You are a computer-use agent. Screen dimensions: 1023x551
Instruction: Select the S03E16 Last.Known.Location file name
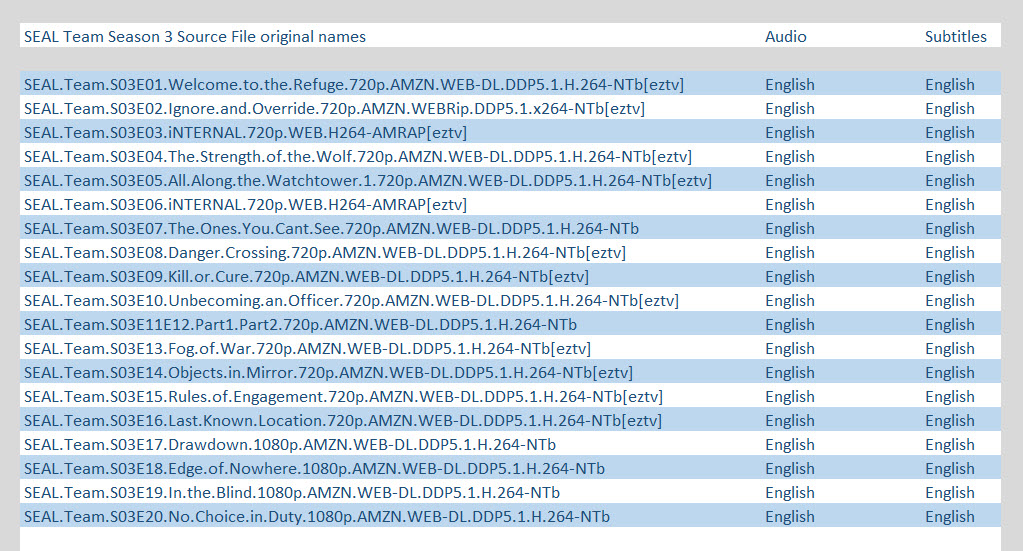tap(343, 421)
